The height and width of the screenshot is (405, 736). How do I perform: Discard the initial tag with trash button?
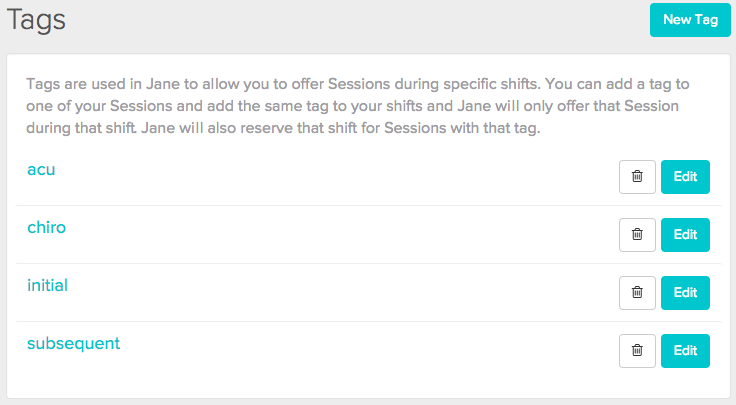point(637,292)
